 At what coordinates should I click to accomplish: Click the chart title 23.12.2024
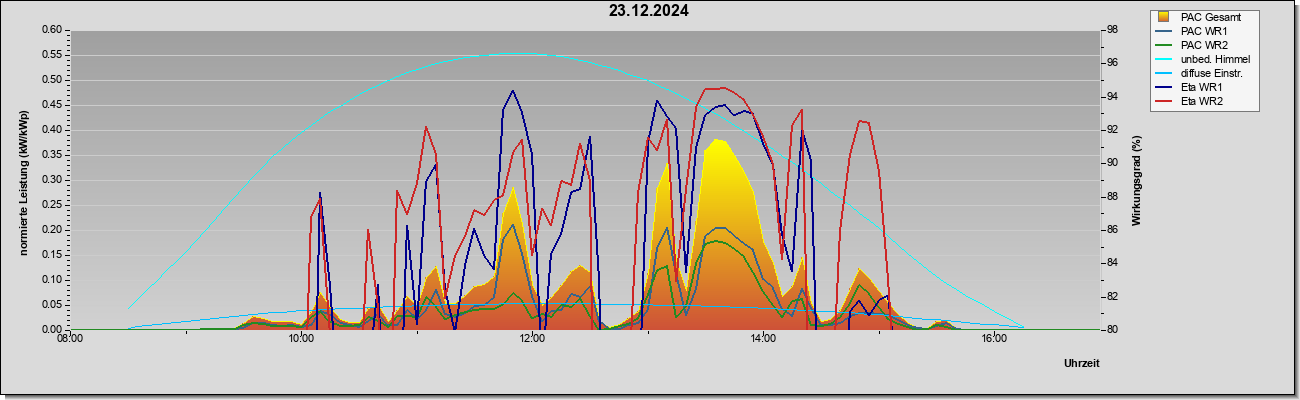649,12
